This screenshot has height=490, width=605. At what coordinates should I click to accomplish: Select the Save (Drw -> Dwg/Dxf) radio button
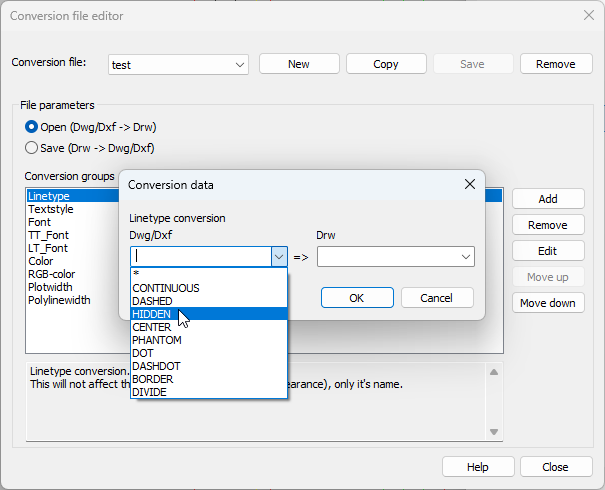32,148
